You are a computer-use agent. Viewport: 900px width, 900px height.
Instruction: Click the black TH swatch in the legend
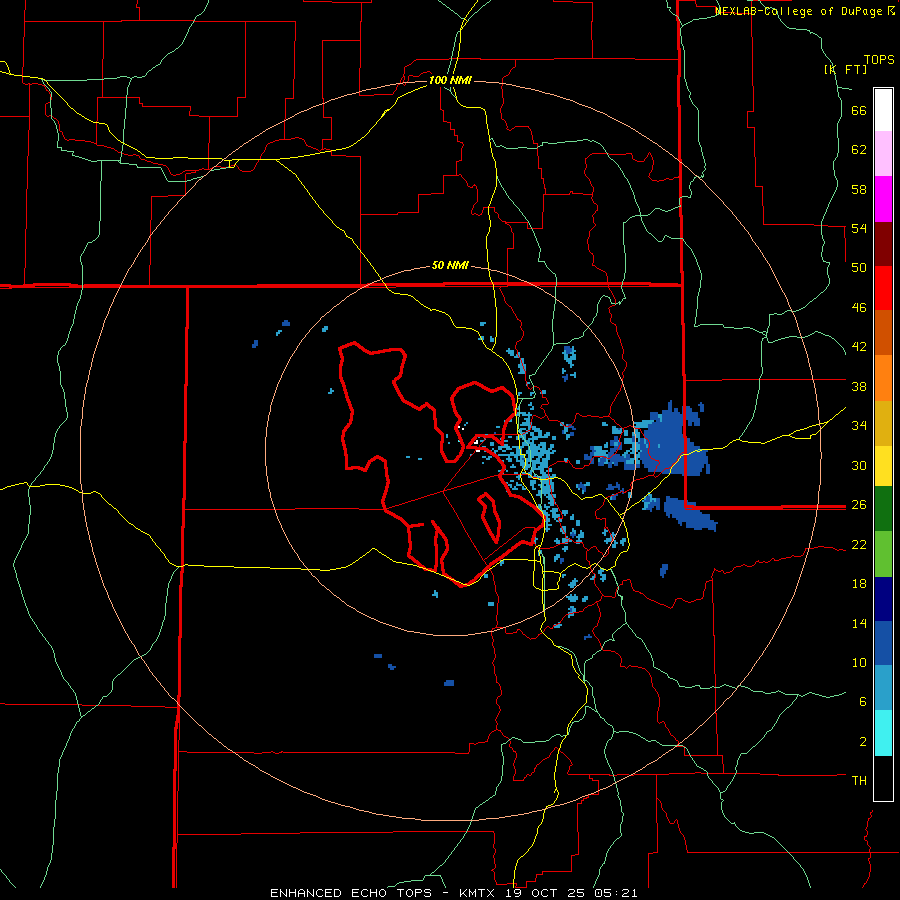883,778
